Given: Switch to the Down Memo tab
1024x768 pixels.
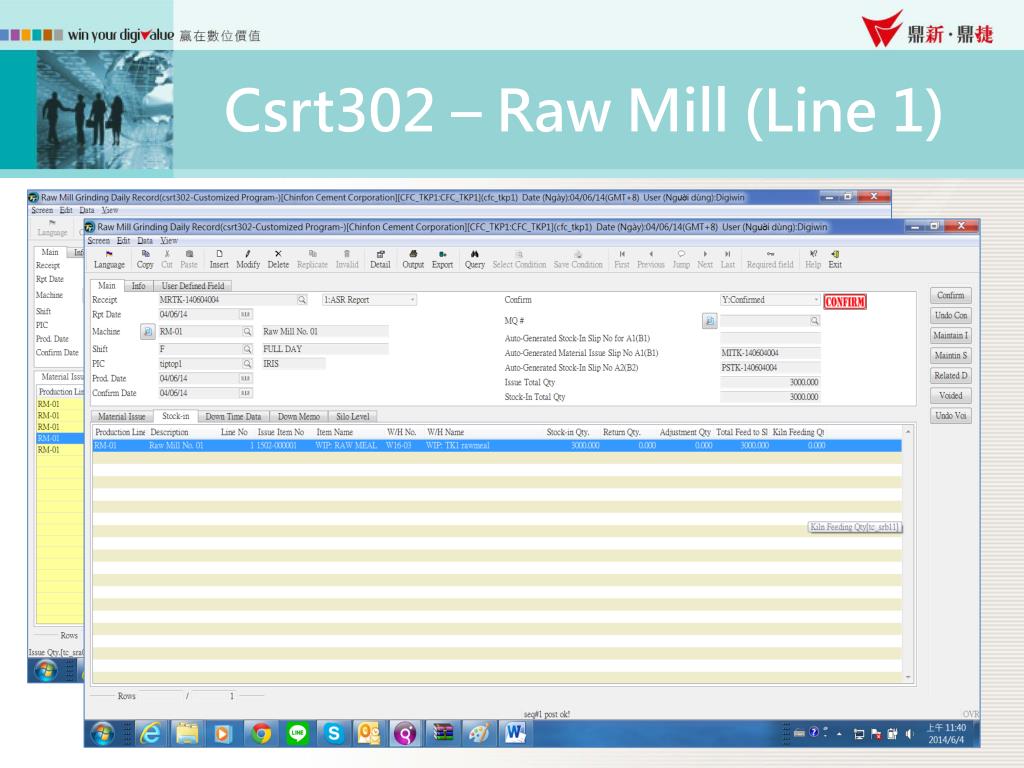Looking at the screenshot, I should coord(298,417).
